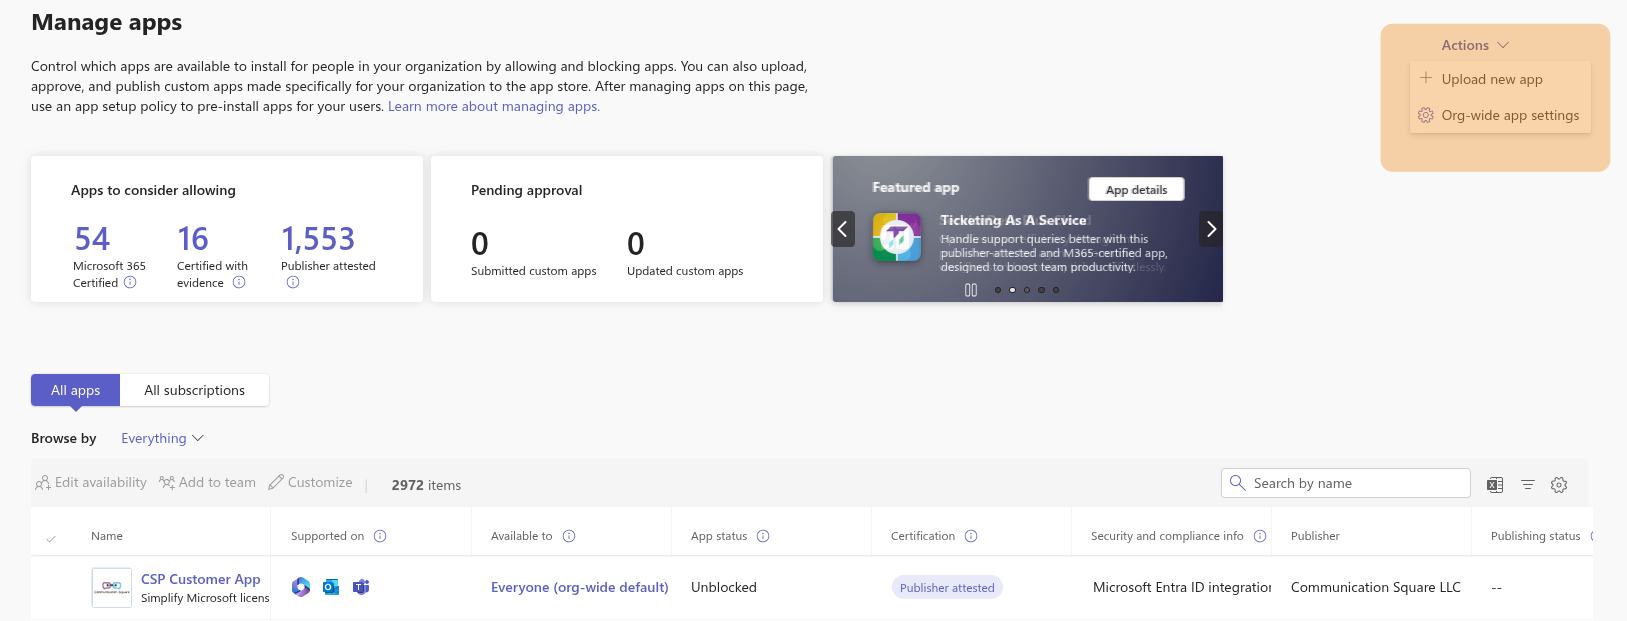Show next featured app with right arrow
The image size is (1627, 621).
coord(1211,229)
